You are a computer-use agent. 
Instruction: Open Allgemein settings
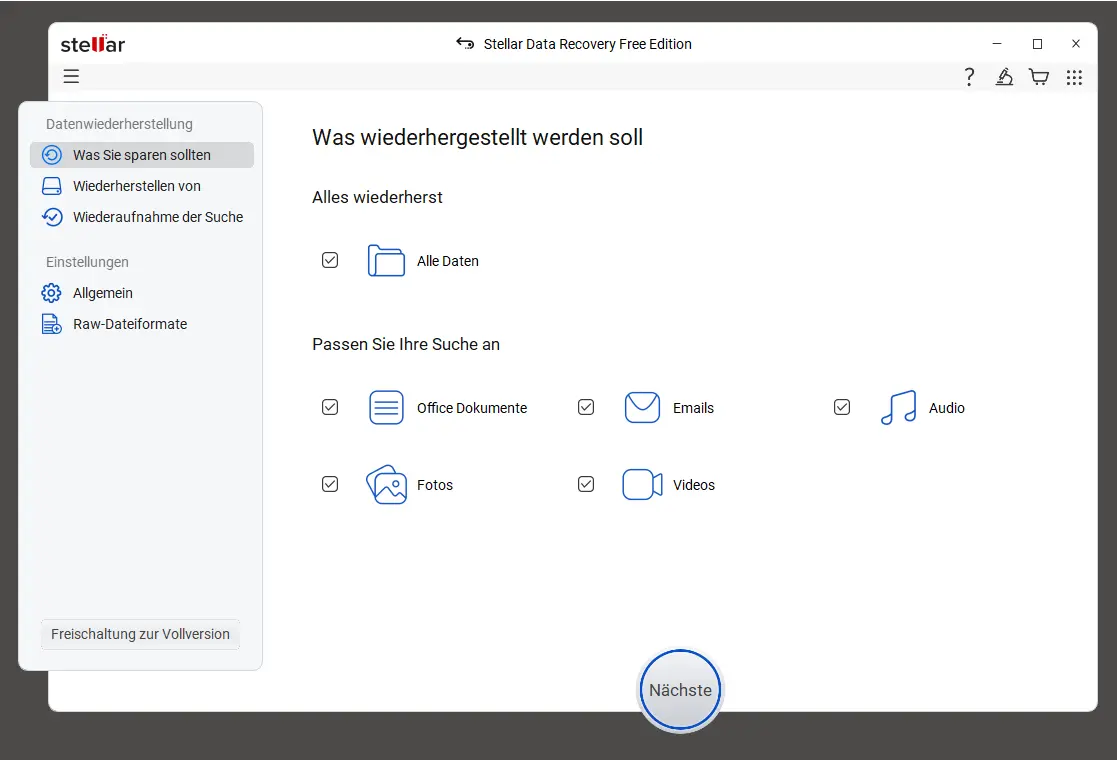coord(102,293)
